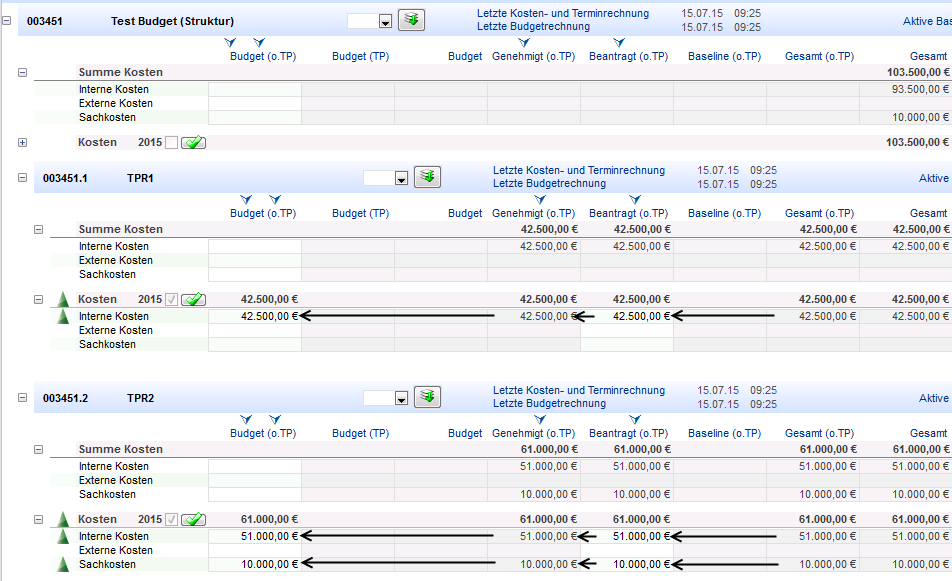
Task: Collapse project 003451 Test Budget
Action: pos(7,20)
